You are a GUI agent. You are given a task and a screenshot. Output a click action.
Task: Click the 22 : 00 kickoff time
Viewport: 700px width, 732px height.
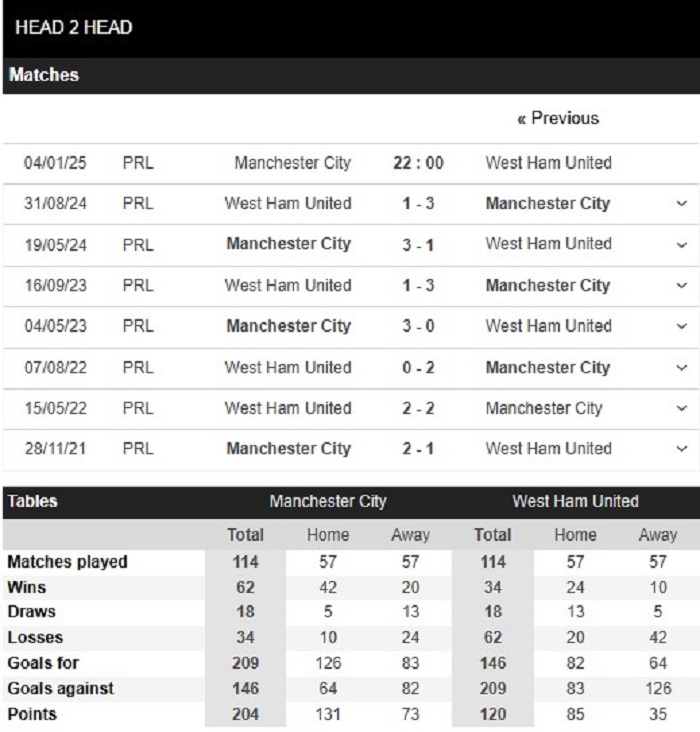[418, 163]
